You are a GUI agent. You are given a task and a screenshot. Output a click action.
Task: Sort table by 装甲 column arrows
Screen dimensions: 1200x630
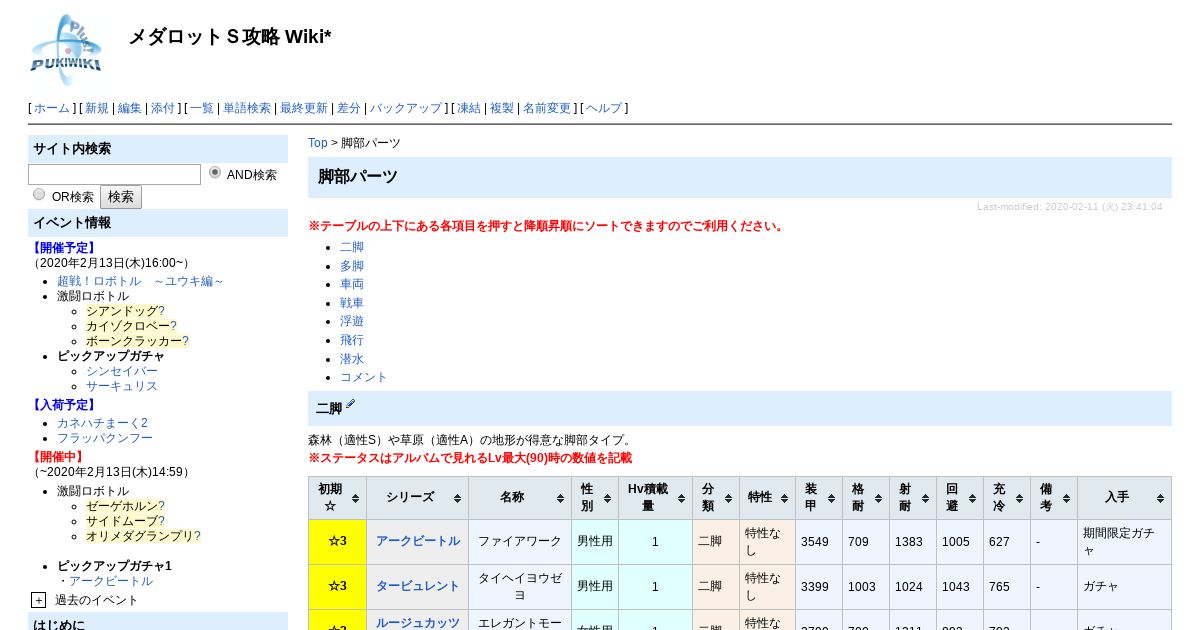pos(831,498)
